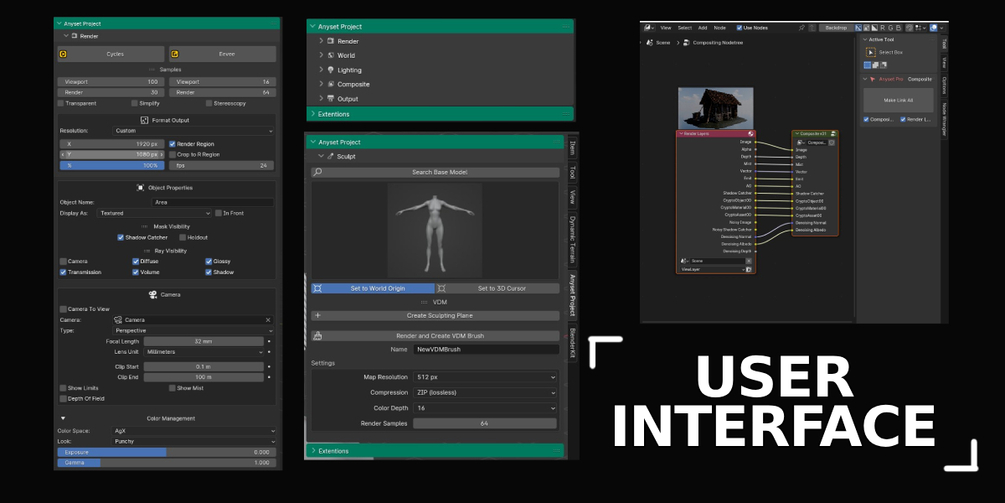Enable the Transparent checkbox
The height and width of the screenshot is (503, 1005).
(x=62, y=103)
